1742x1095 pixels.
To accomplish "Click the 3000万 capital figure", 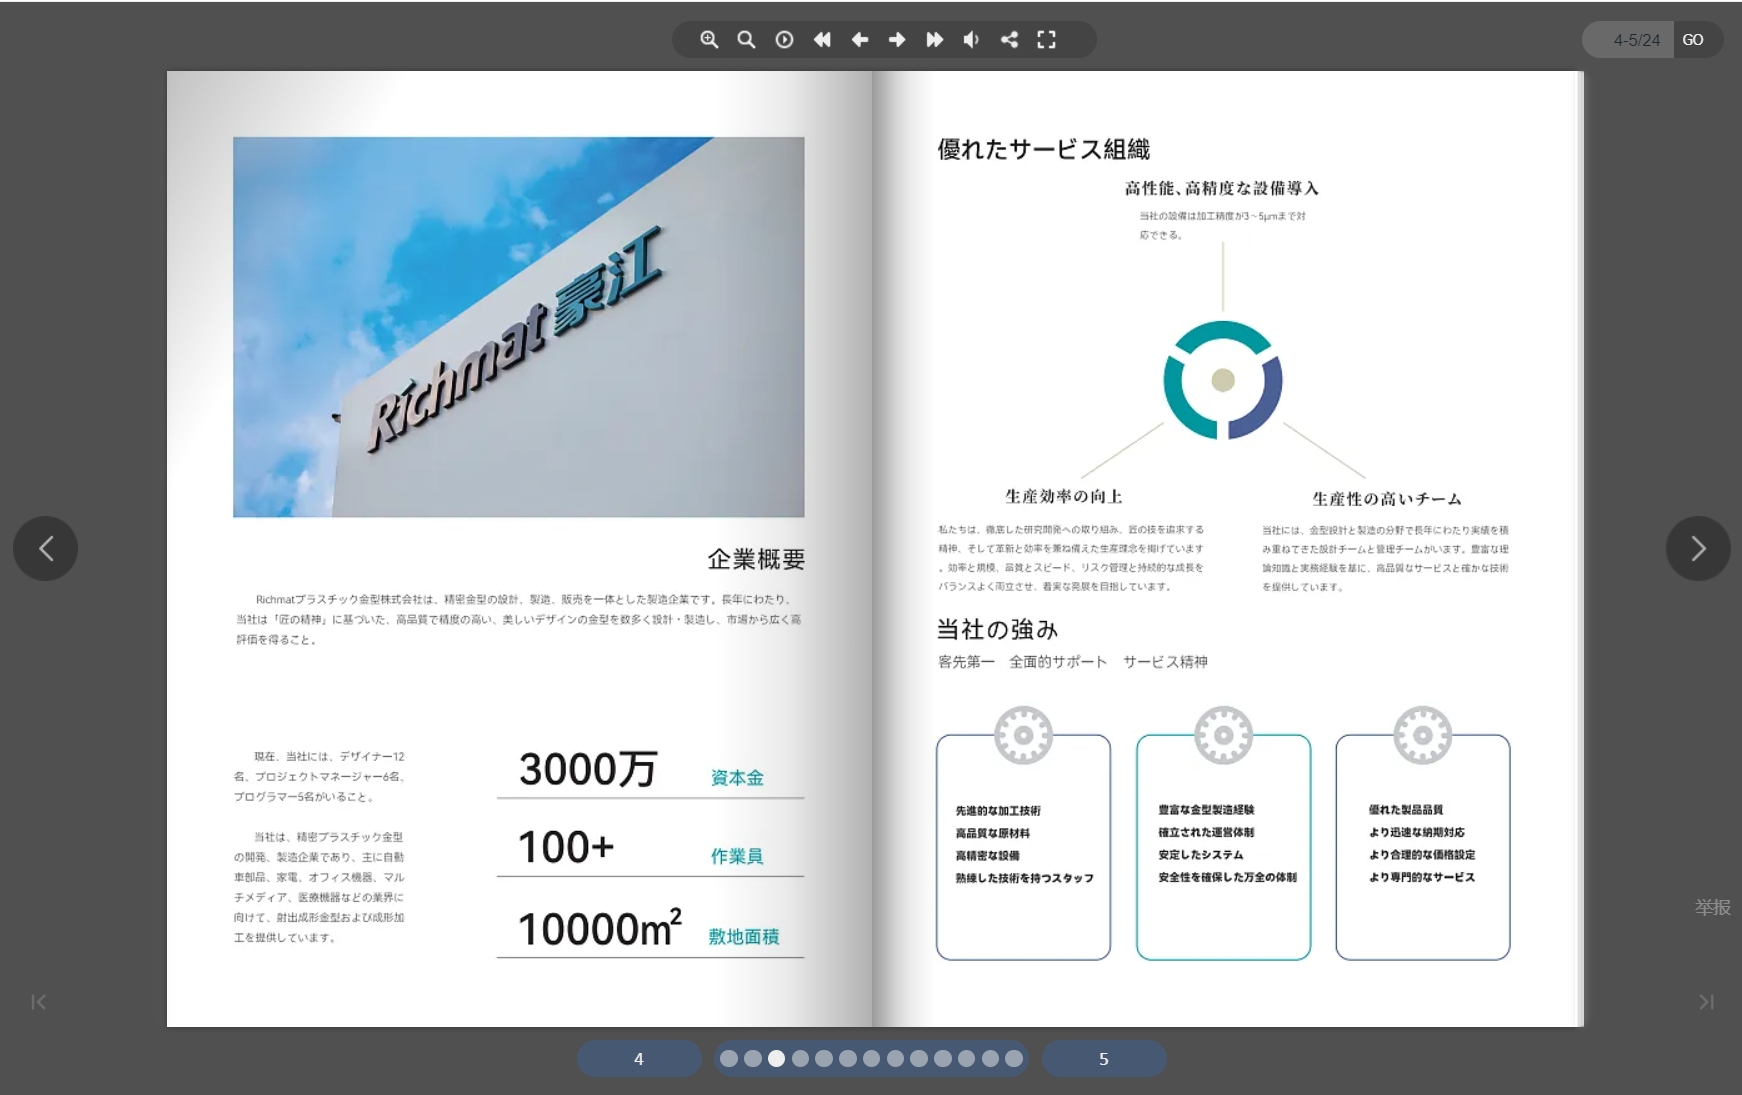I will (588, 769).
